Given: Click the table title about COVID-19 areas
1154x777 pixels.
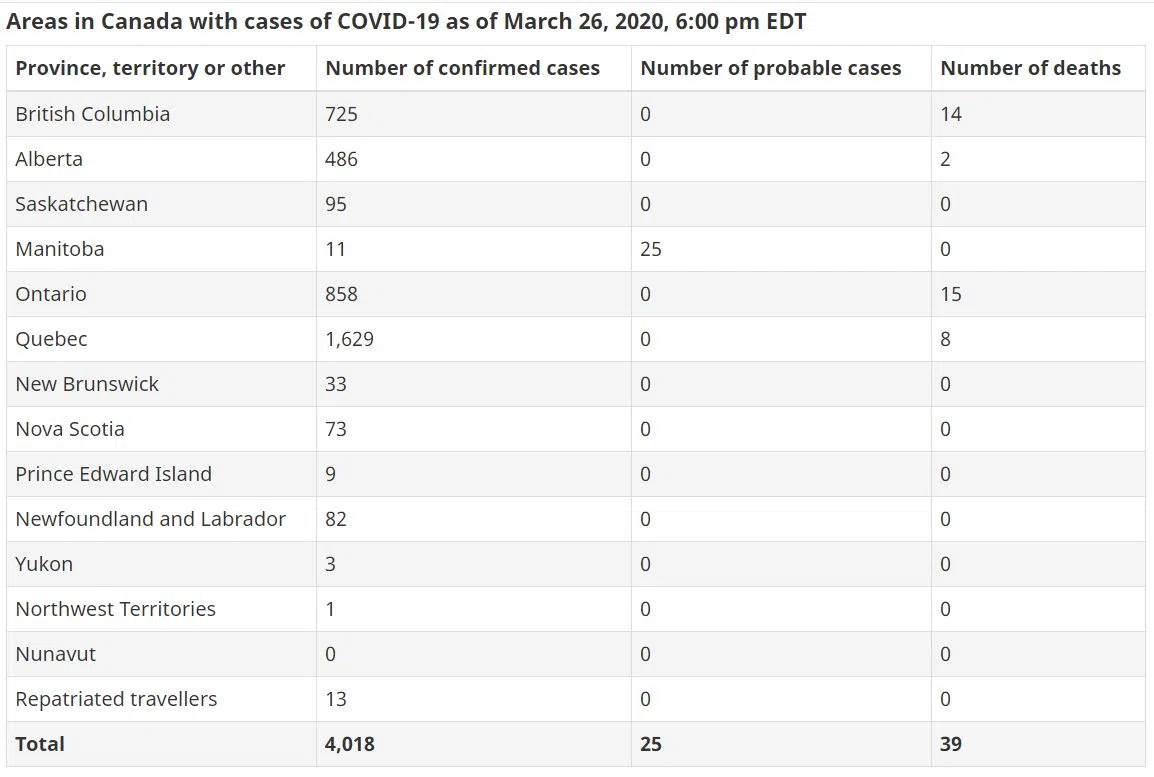Looking at the screenshot, I should 406,21.
